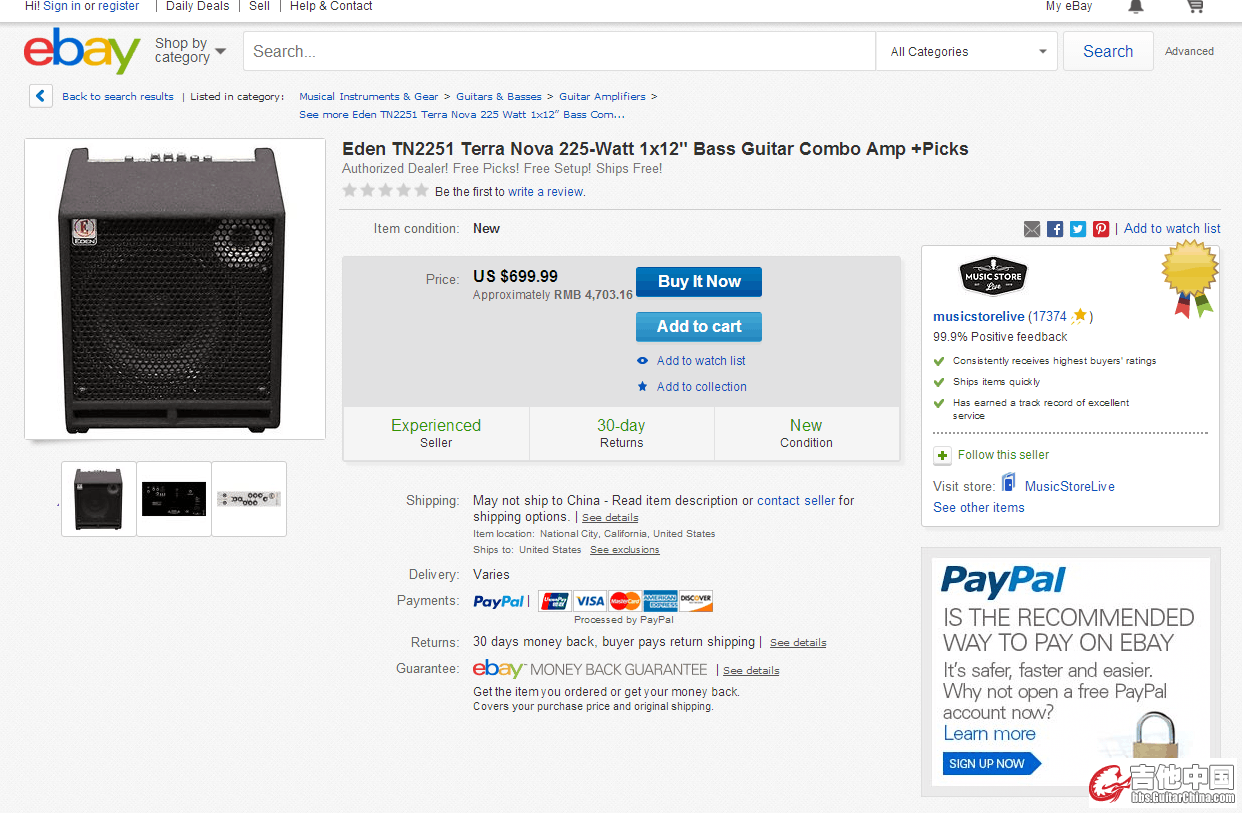This screenshot has width=1242, height=813.
Task: Click the star Add to collection link
Action: [x=701, y=387]
